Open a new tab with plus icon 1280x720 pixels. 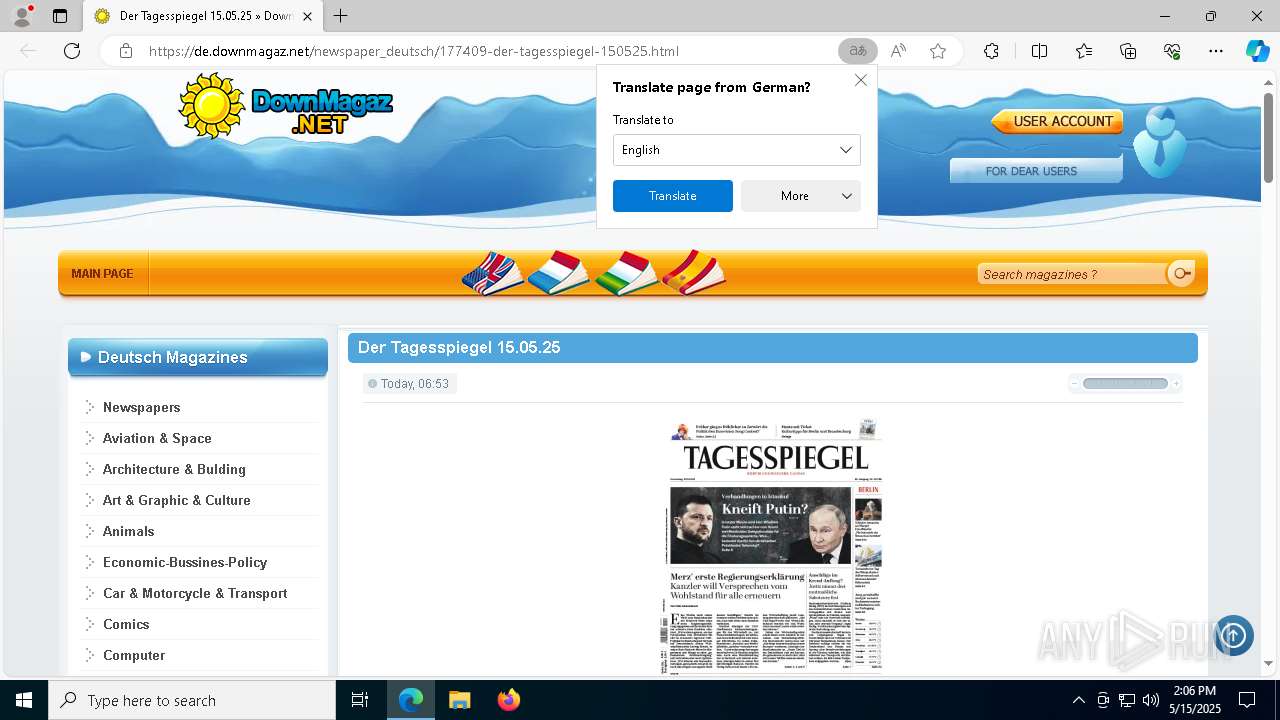(341, 16)
